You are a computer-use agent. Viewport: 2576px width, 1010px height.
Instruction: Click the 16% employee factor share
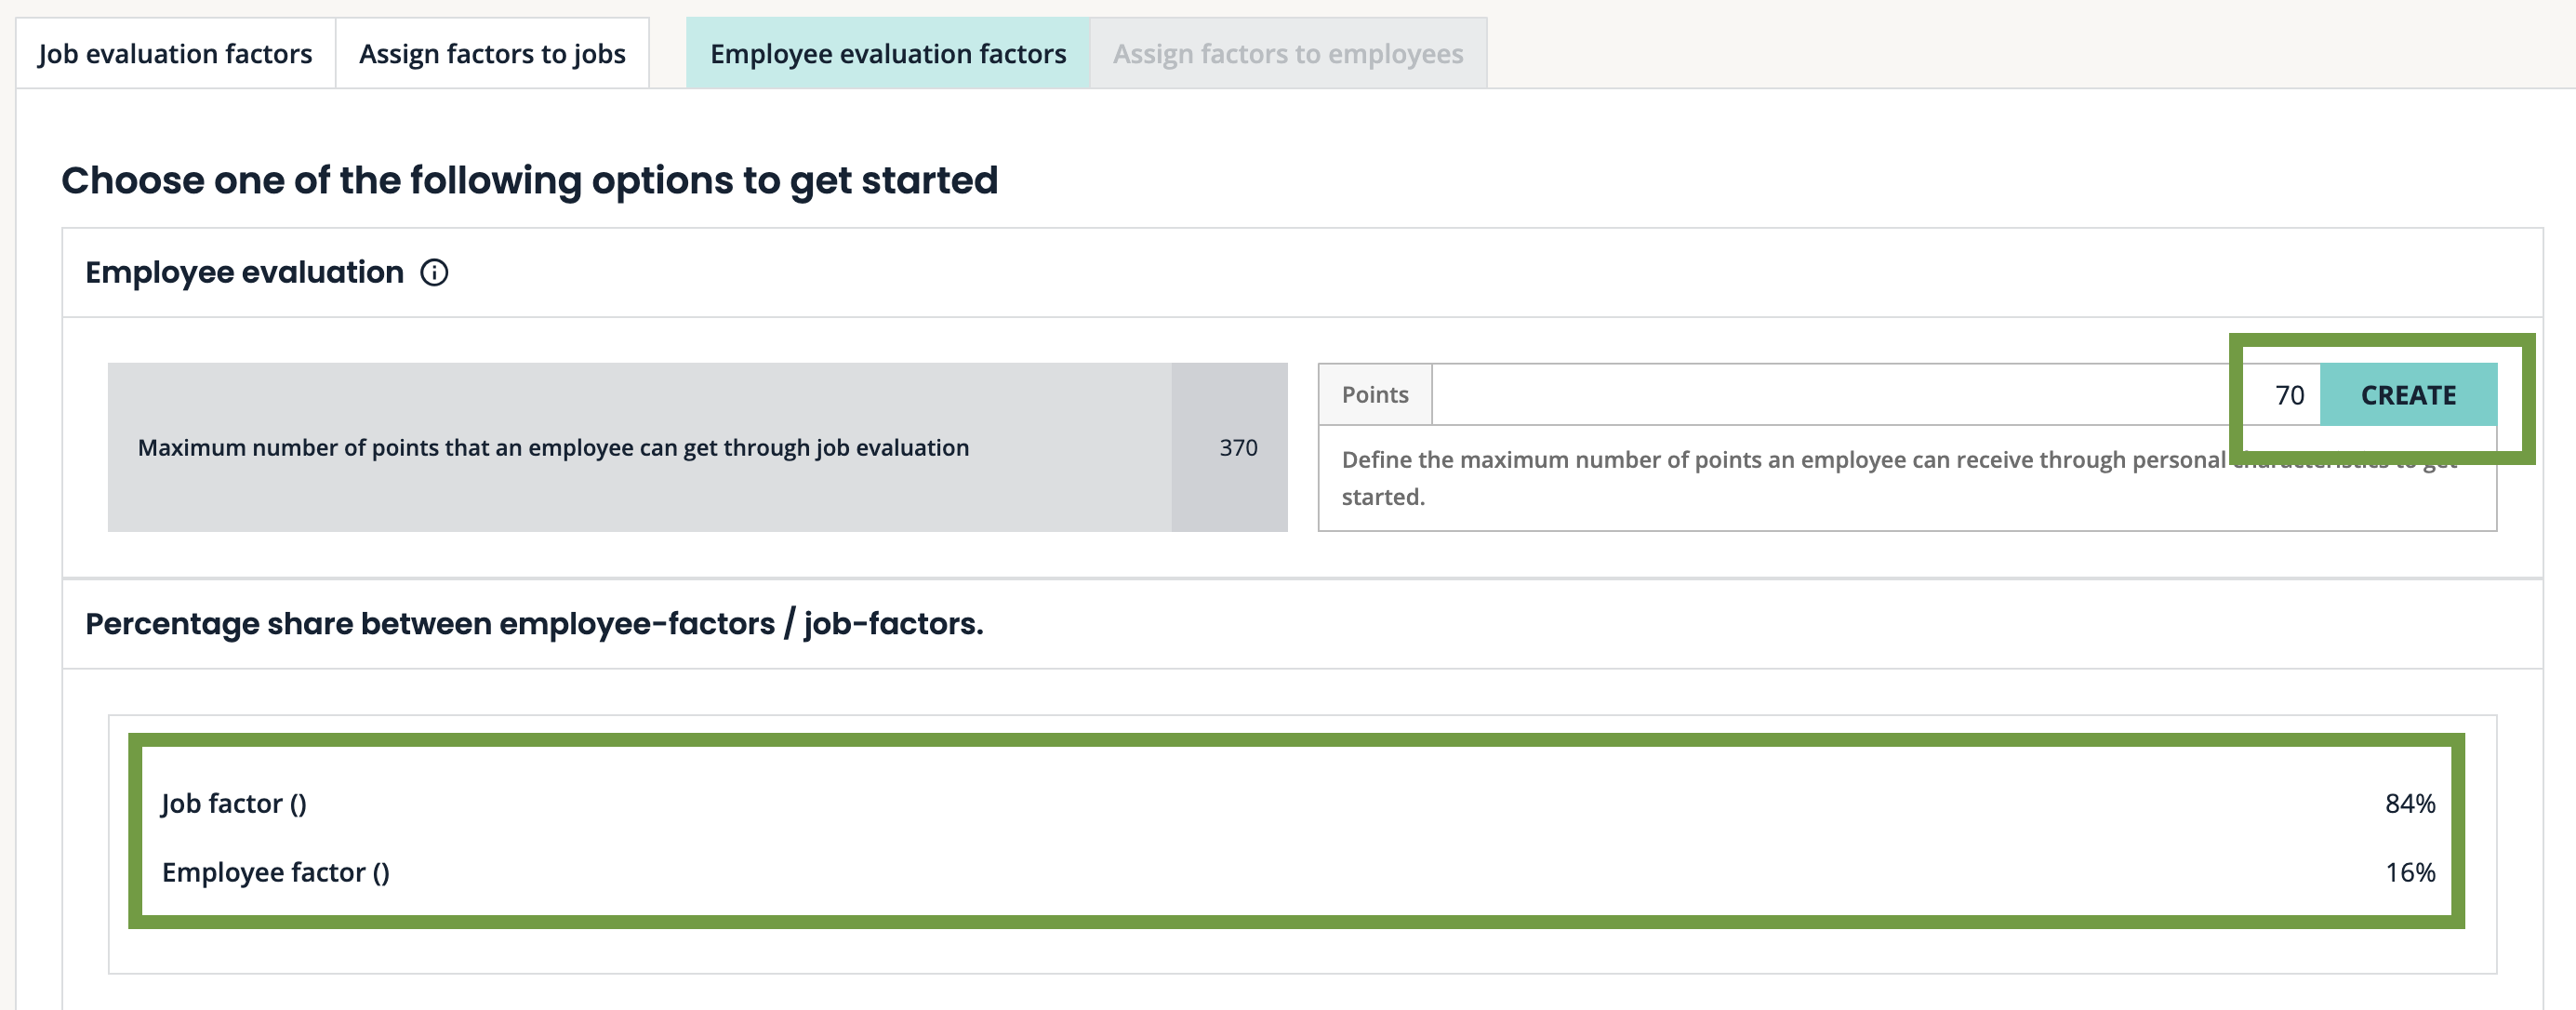(x=2409, y=872)
